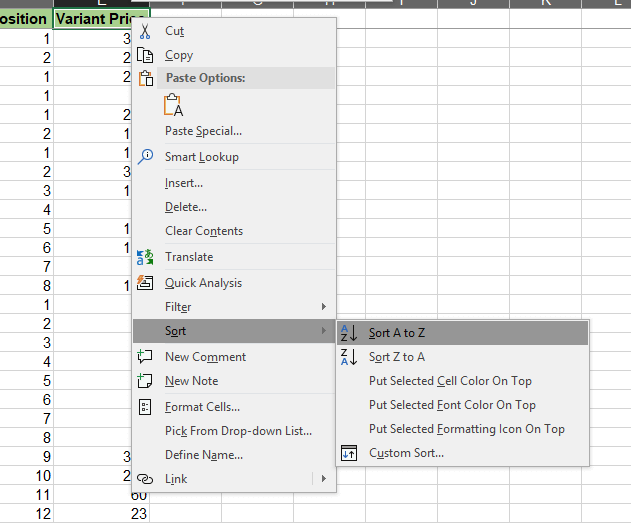Choose Put Selected Cell Color On Top
The width and height of the screenshot is (631, 523).
point(450,381)
